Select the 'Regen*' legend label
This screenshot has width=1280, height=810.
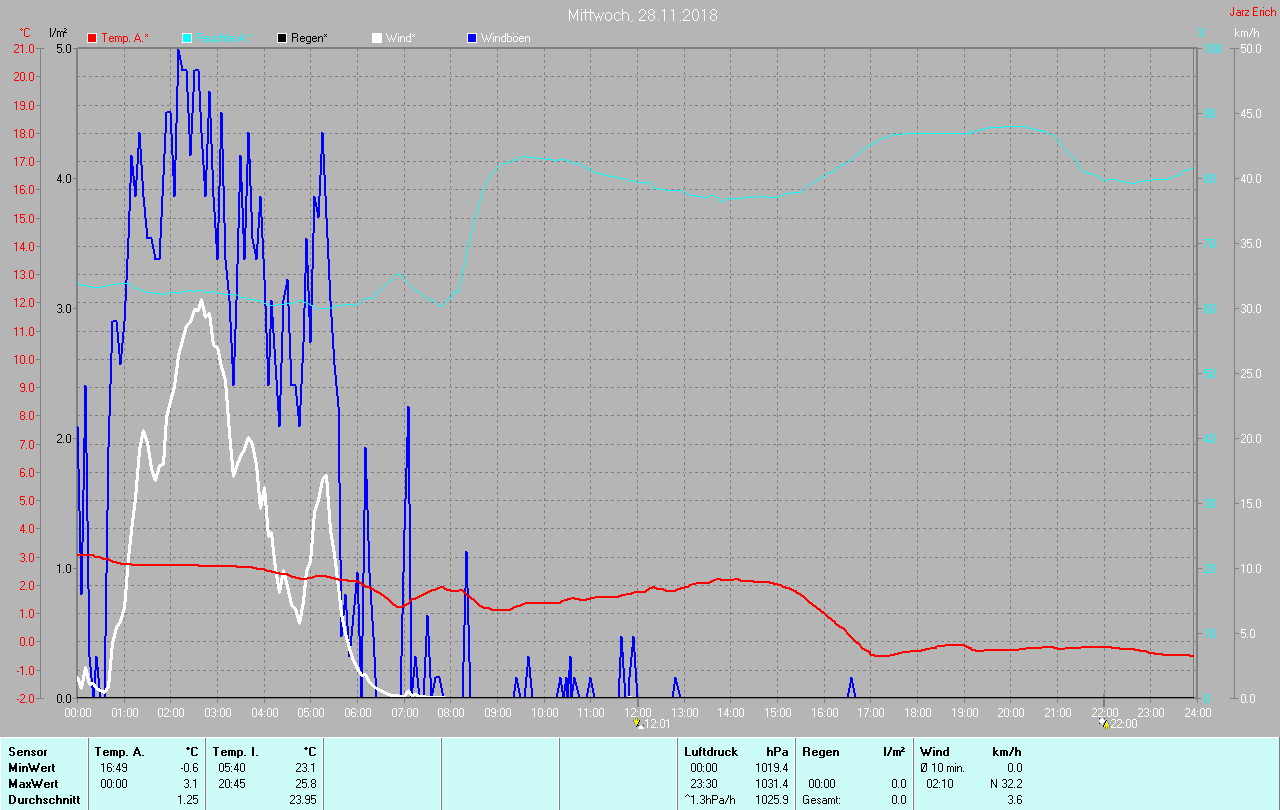click(x=310, y=38)
